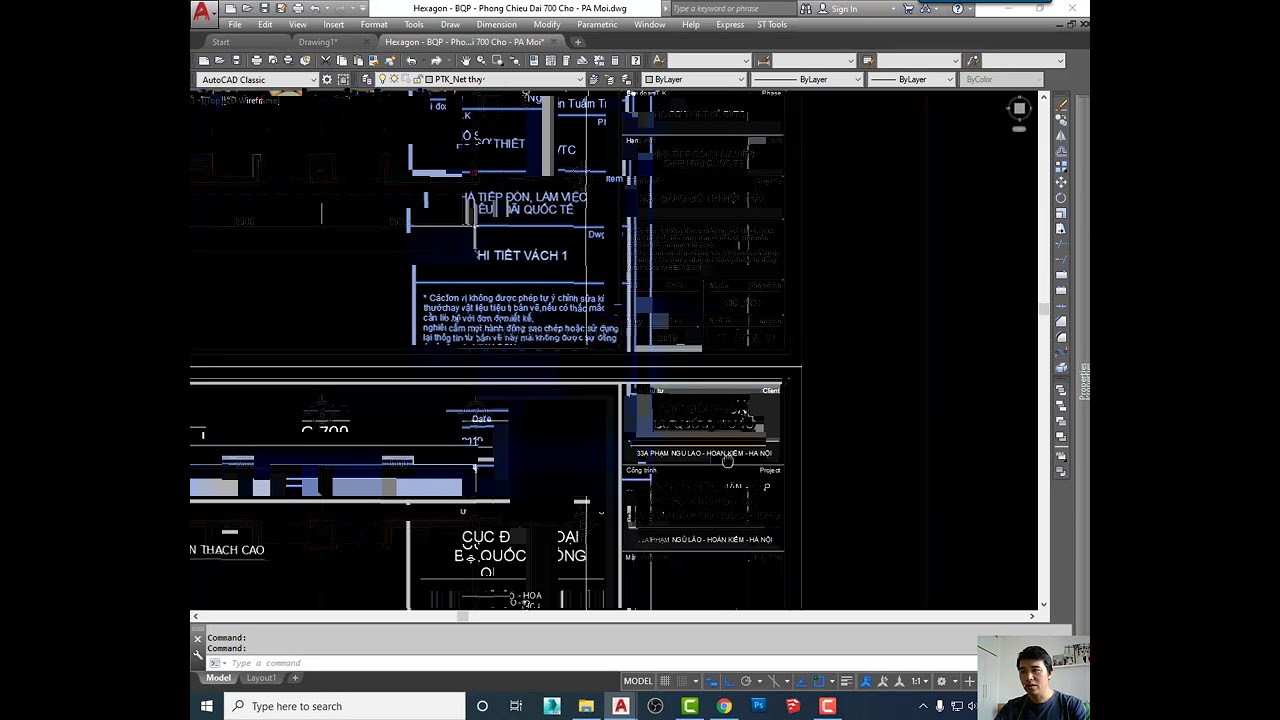
Task: Switch to the Drawing1* file tab
Action: point(318,42)
